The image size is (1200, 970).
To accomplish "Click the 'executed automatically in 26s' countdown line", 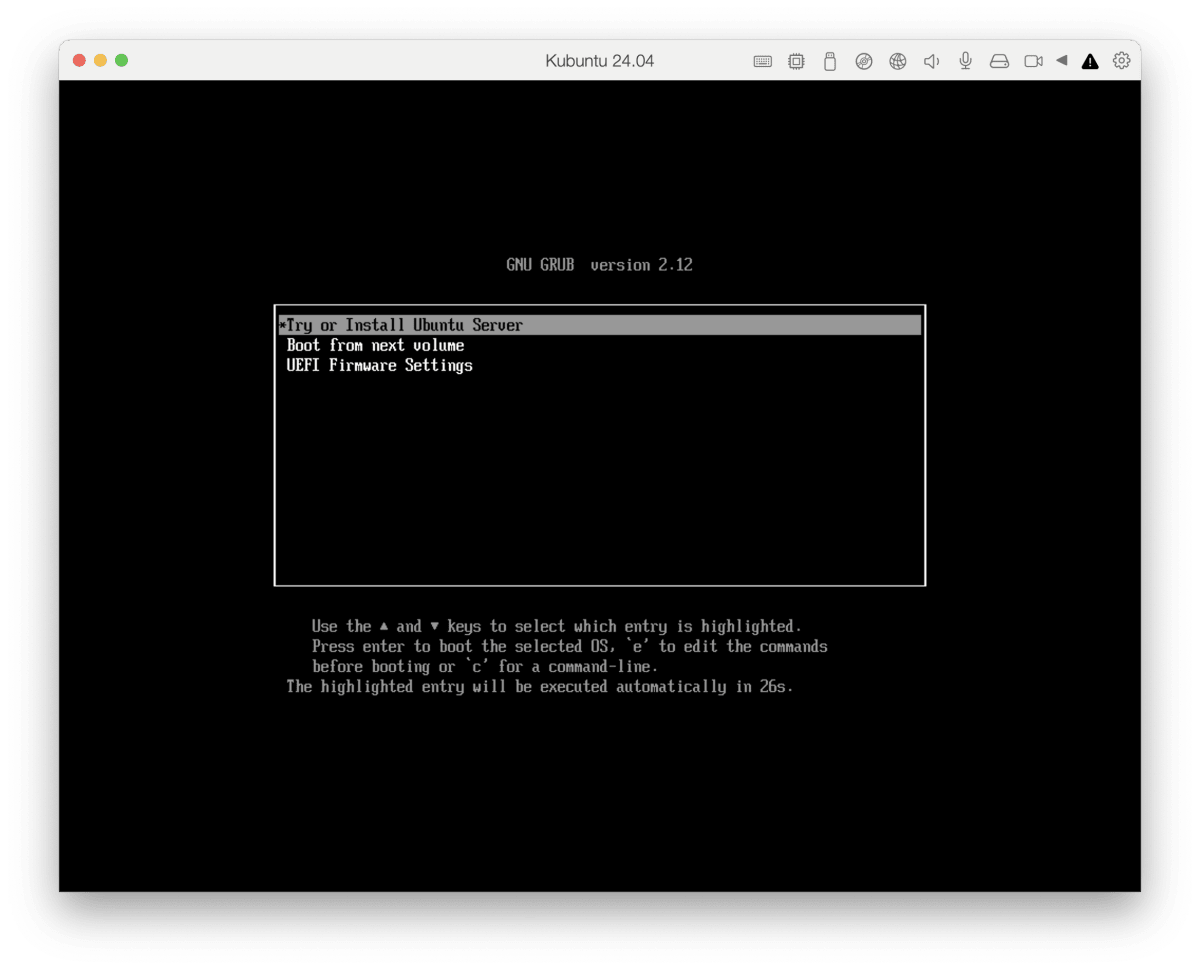I will pyautogui.click(x=539, y=686).
